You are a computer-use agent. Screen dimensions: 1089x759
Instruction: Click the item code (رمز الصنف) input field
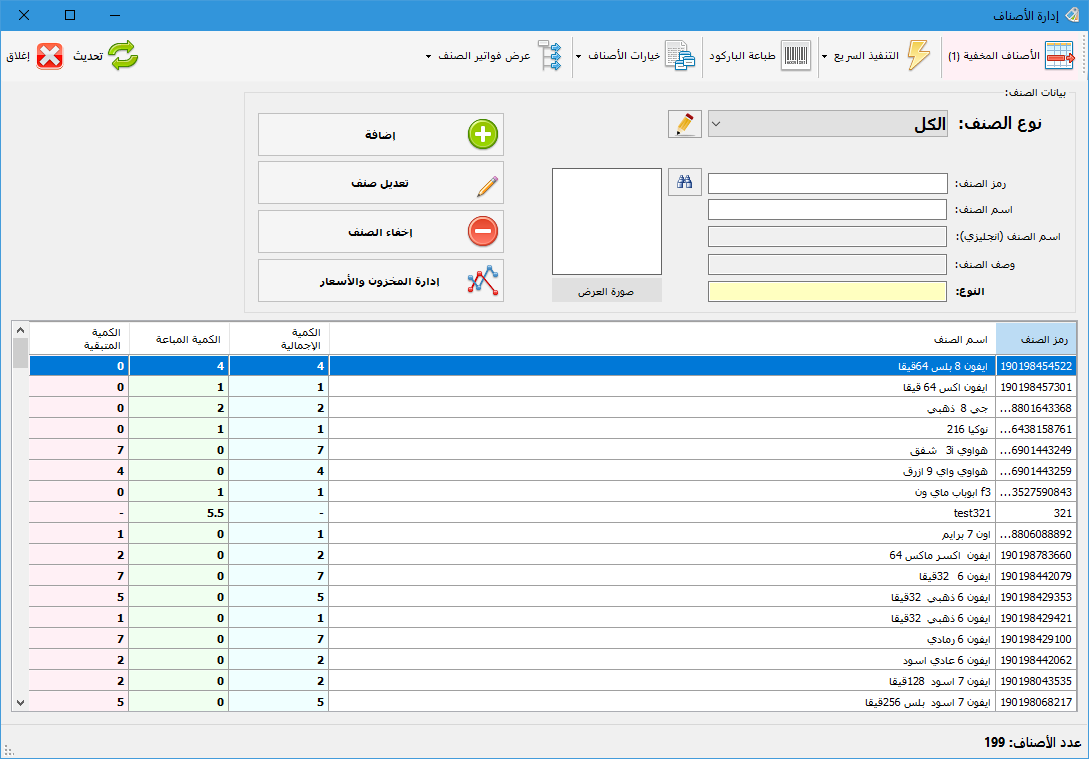(827, 184)
